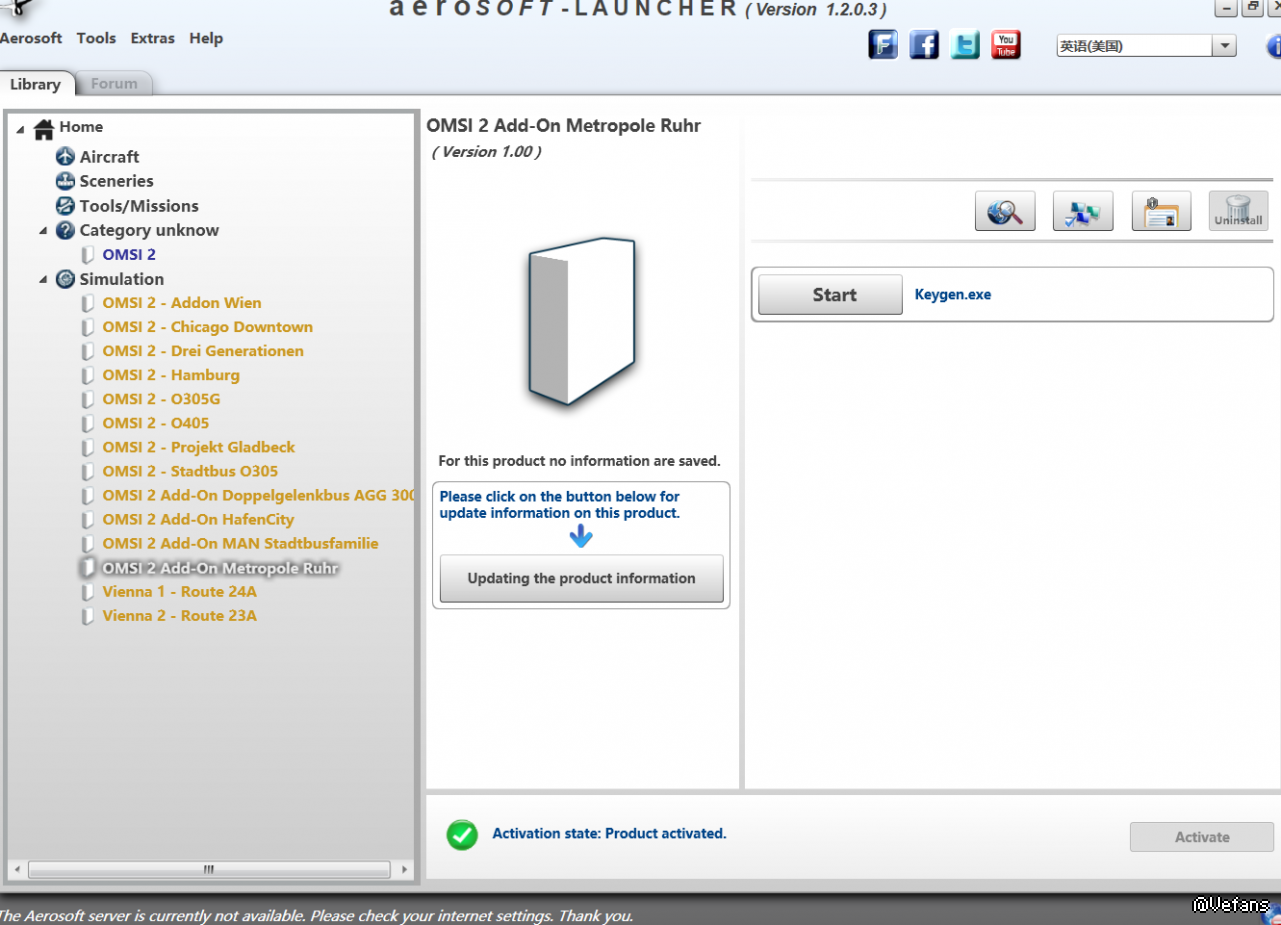Screen dimensions: 1281x925
Task: Click the product title OMSI 2 Add-On Metropole Ruhr
Action: [x=564, y=126]
